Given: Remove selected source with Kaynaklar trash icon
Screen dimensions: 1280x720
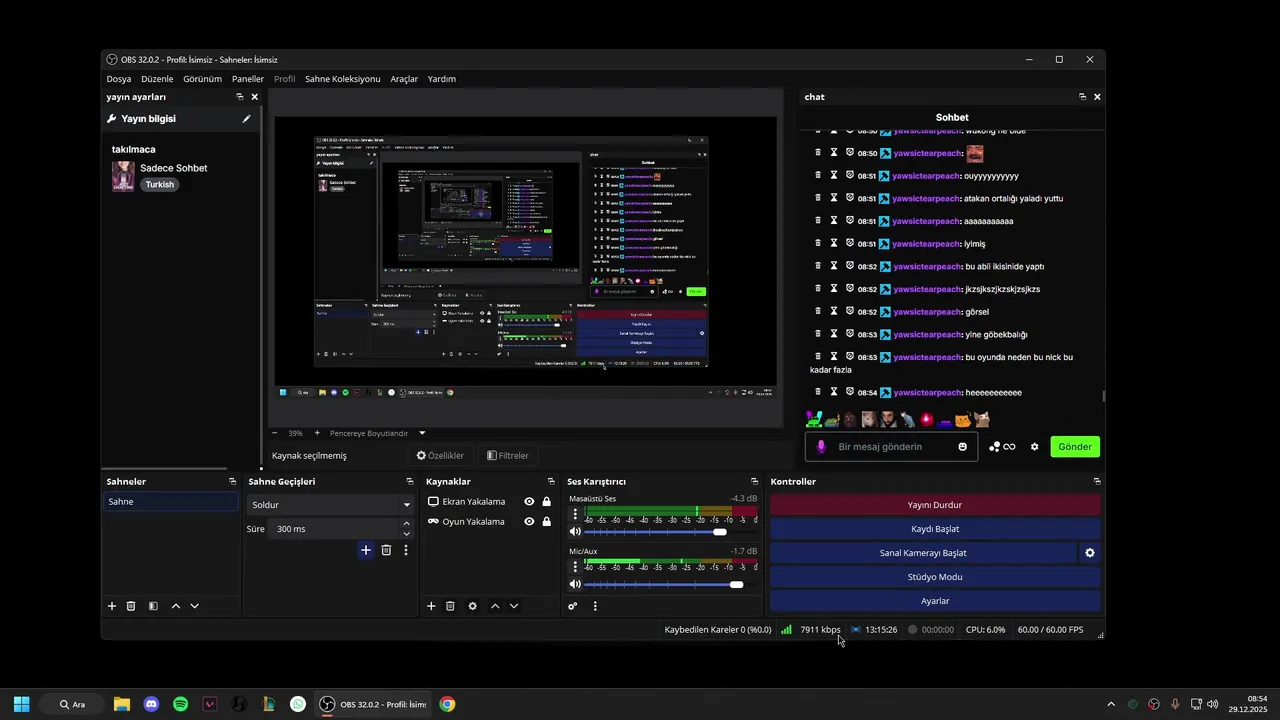Looking at the screenshot, I should click(x=450, y=606).
